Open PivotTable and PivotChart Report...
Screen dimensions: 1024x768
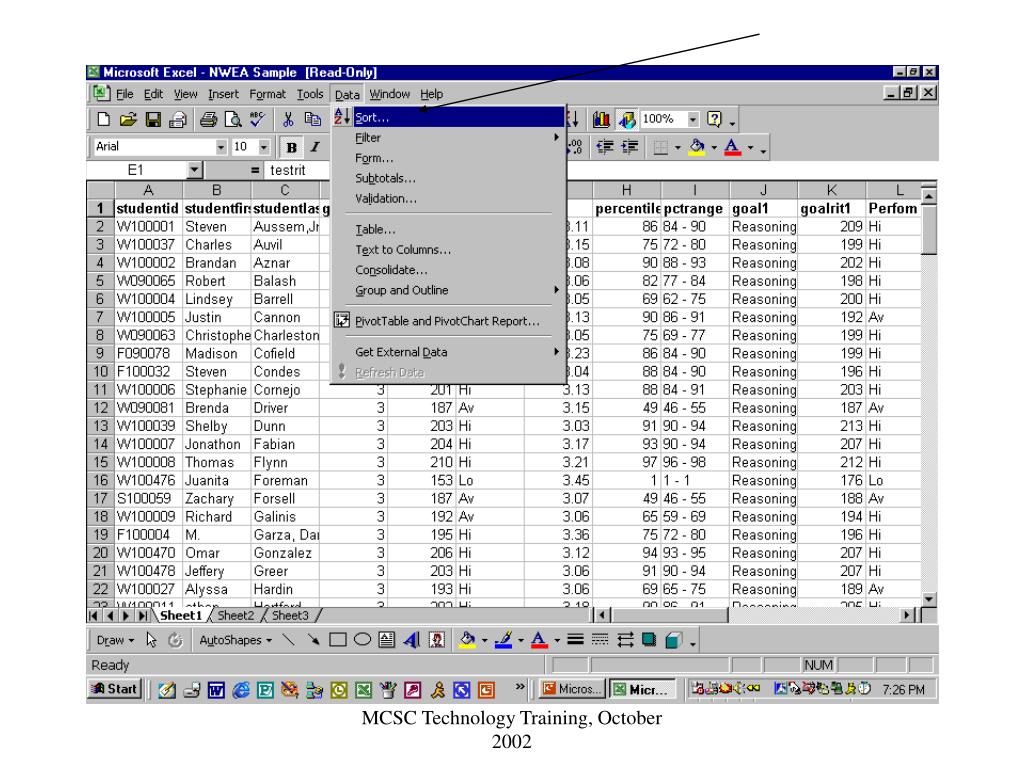pyautogui.click(x=448, y=321)
